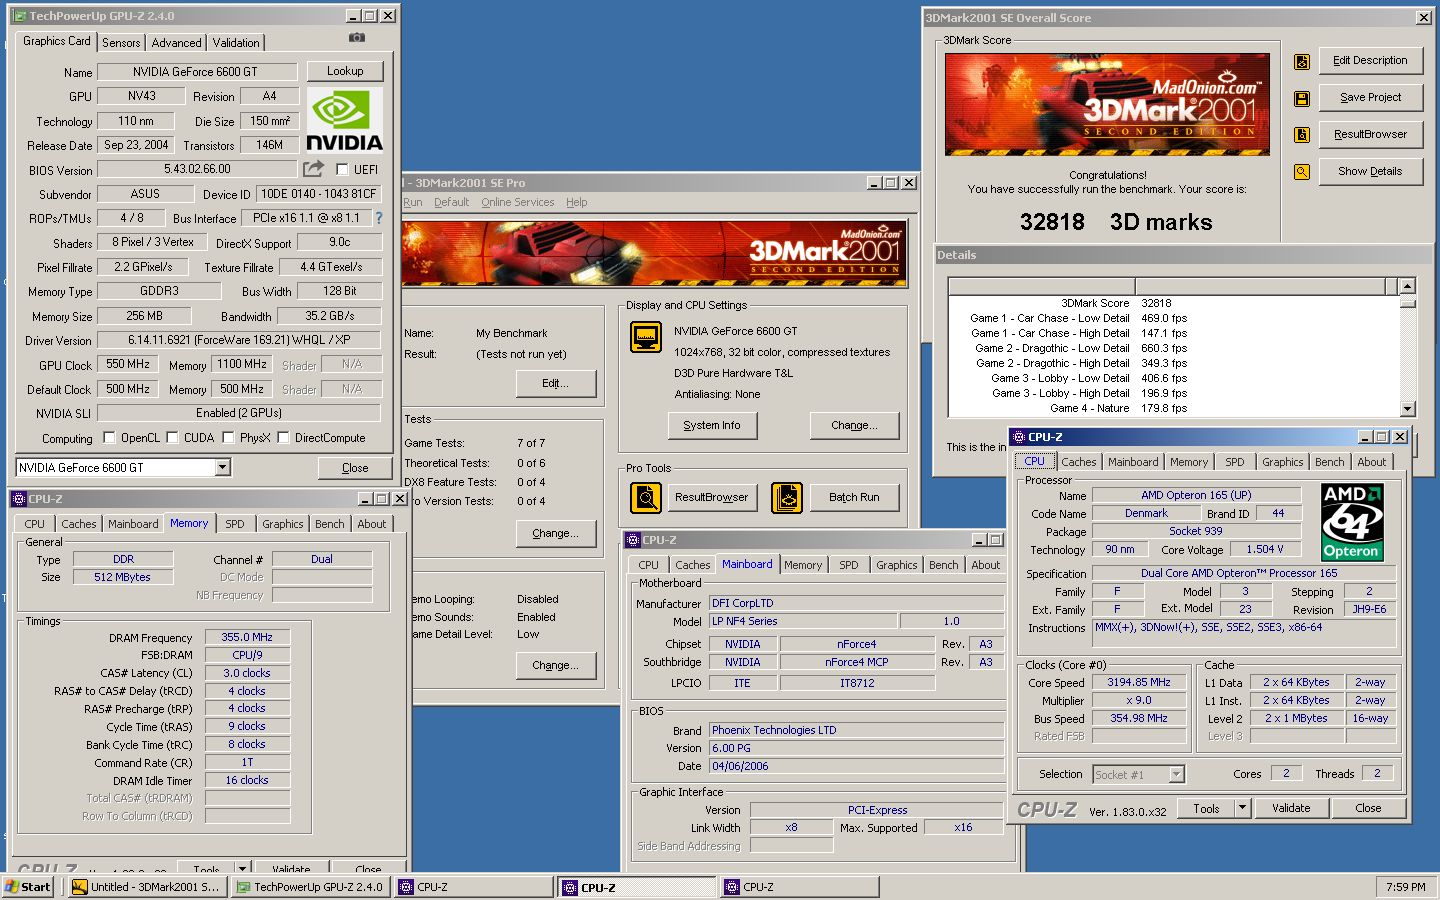1440x900 pixels.
Task: Click the ResultBrowser icon in score window
Action: coord(1302,135)
